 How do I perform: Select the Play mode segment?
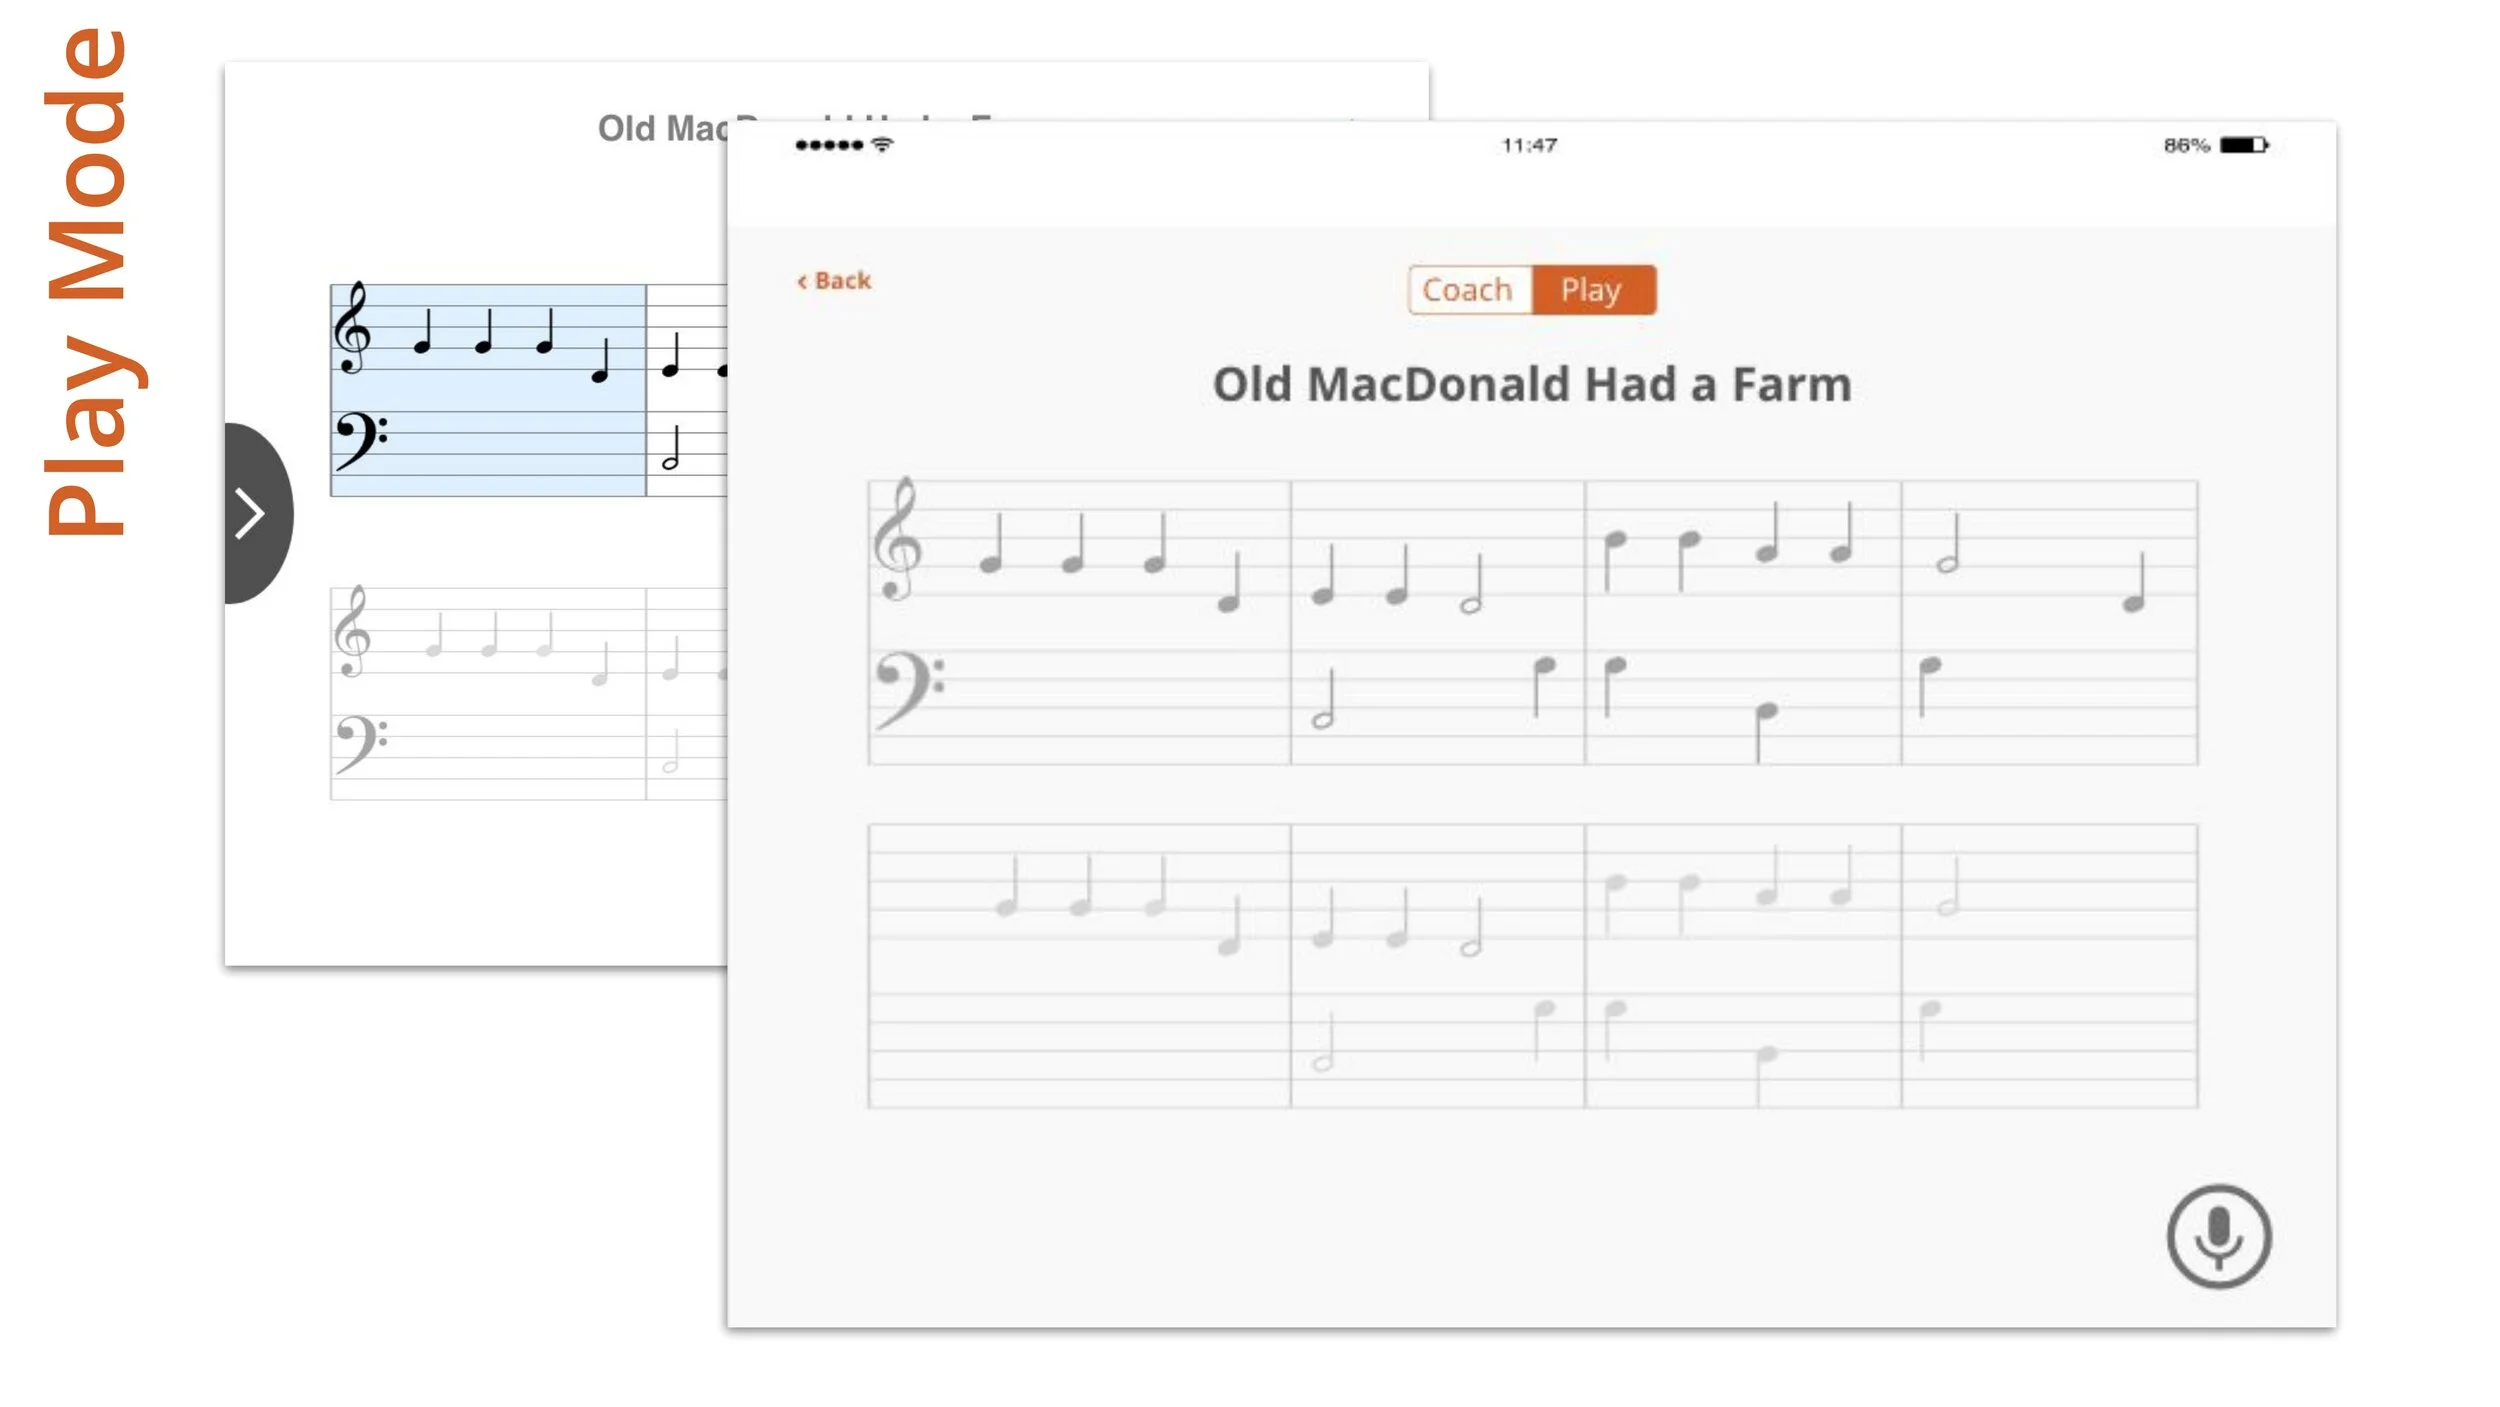click(x=1592, y=290)
